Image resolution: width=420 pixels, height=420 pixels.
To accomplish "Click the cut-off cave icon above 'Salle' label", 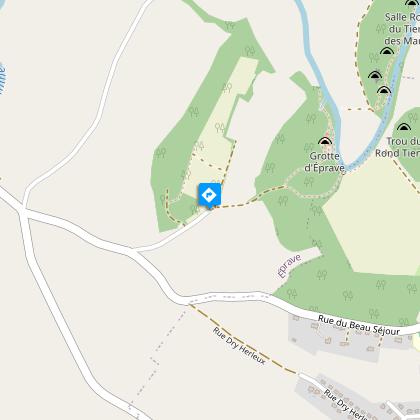I will (x=412, y=3).
